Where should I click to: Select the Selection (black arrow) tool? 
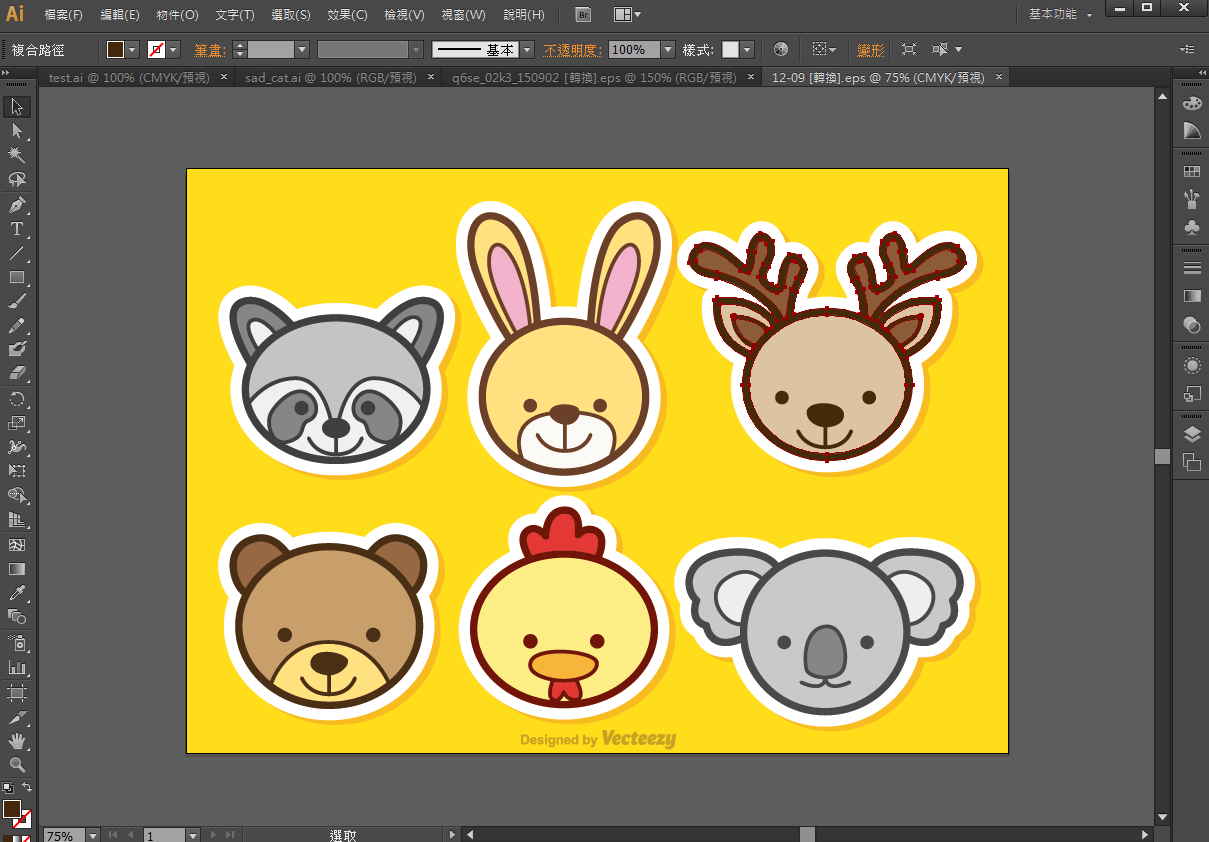[17, 107]
